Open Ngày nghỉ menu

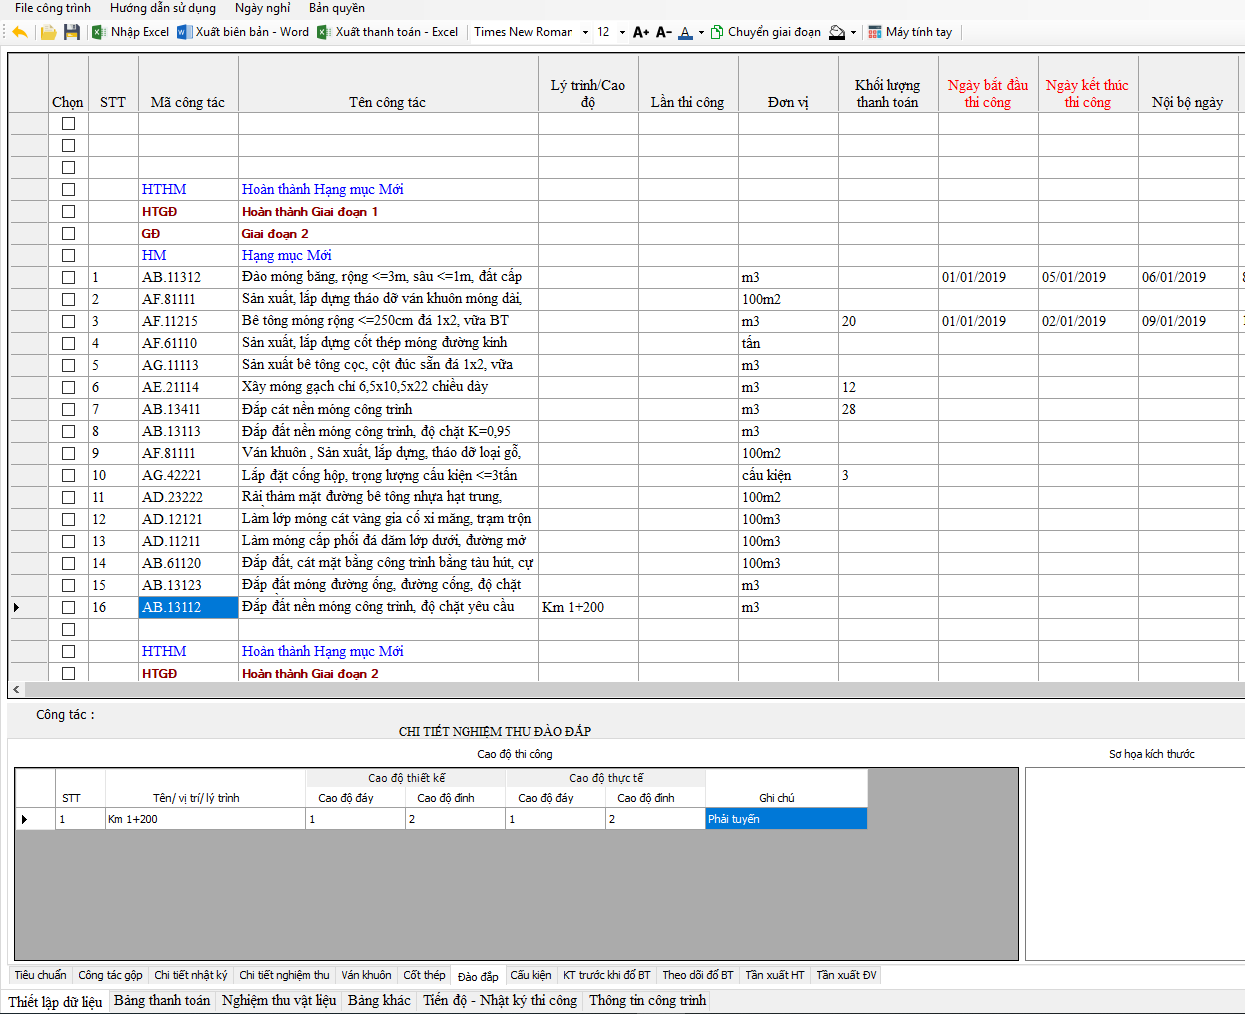263,8
